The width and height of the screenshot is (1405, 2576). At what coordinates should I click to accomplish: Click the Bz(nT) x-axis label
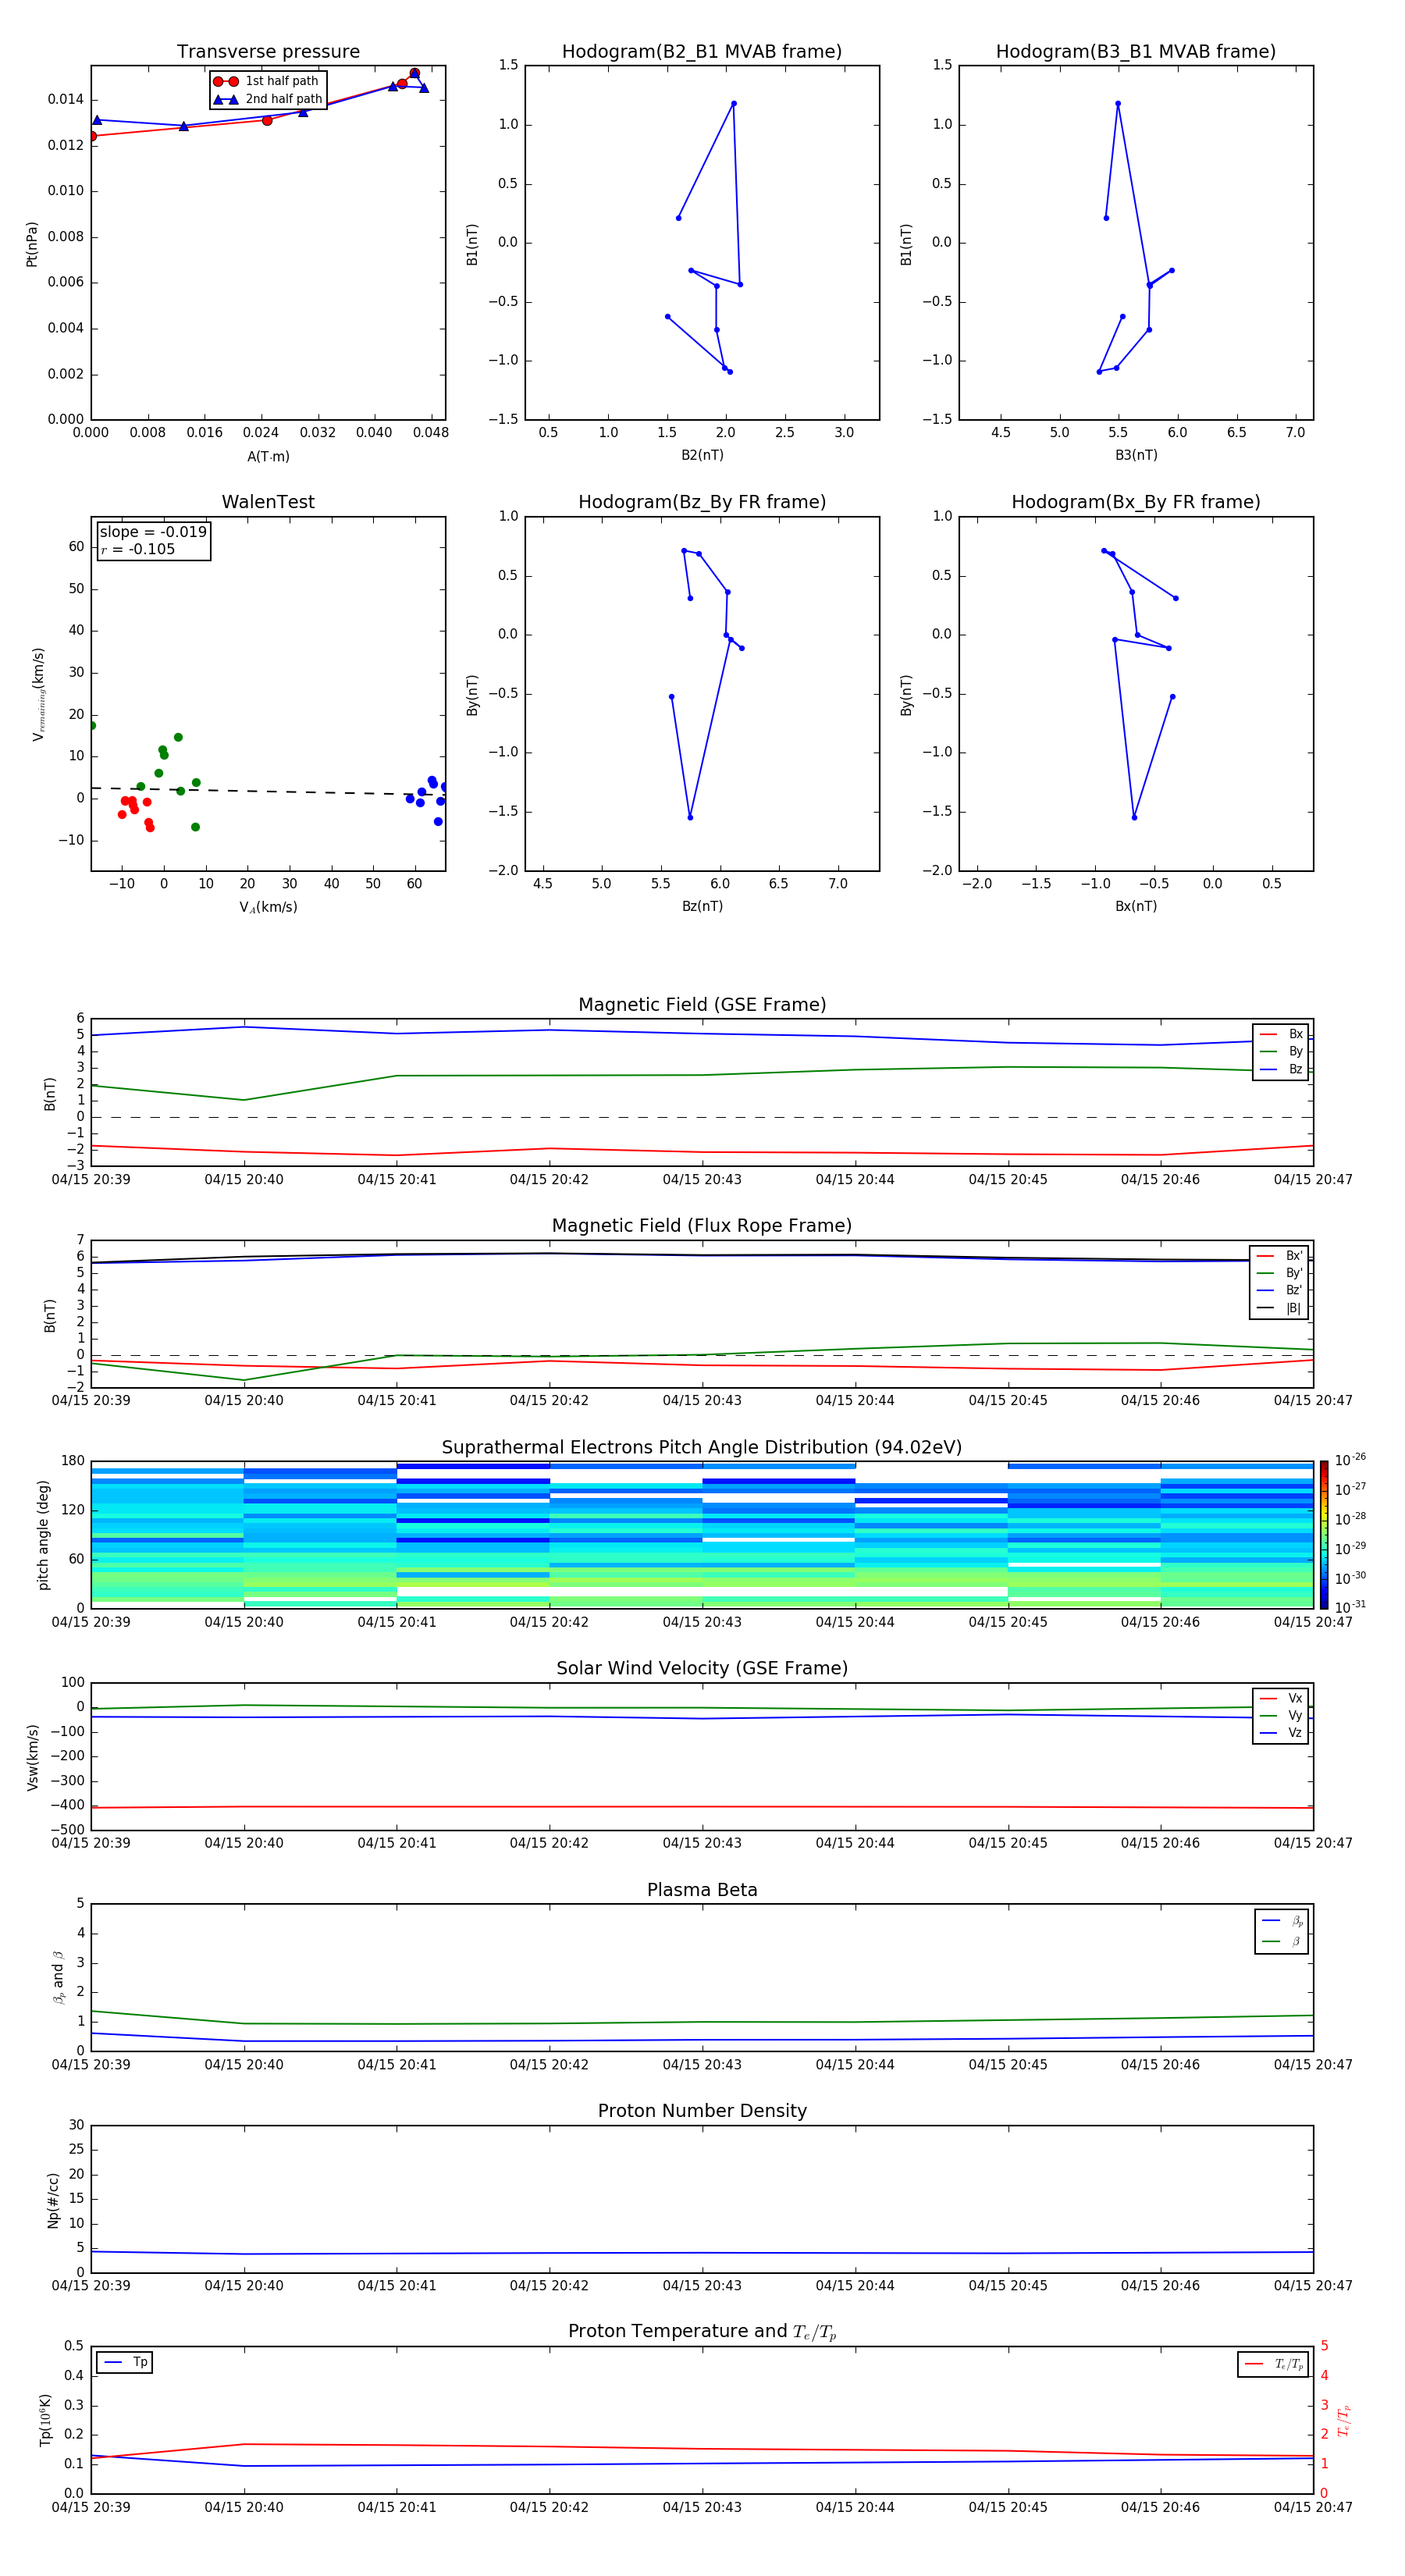[702, 906]
